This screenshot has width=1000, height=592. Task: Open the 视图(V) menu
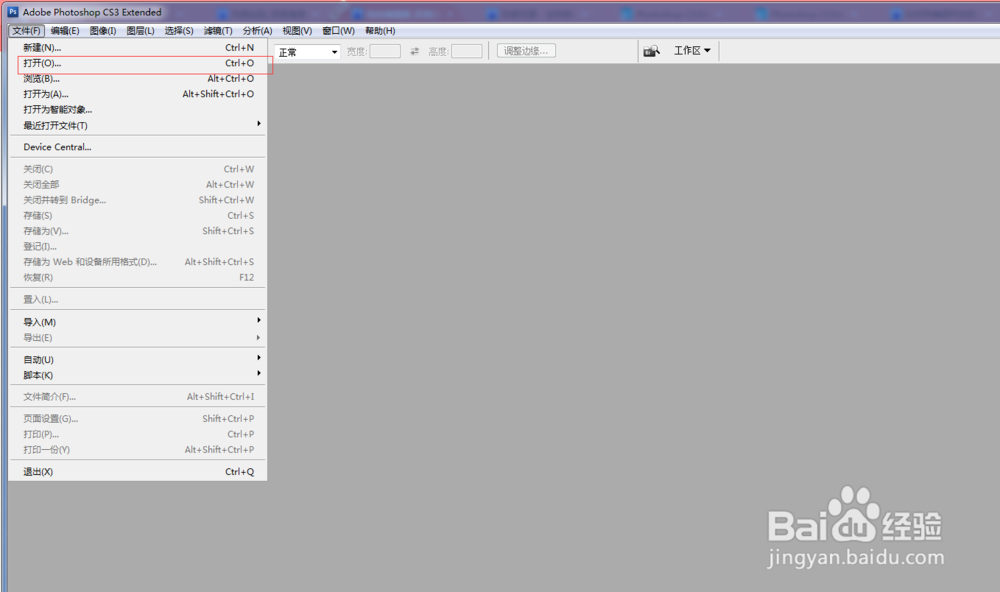coord(297,31)
